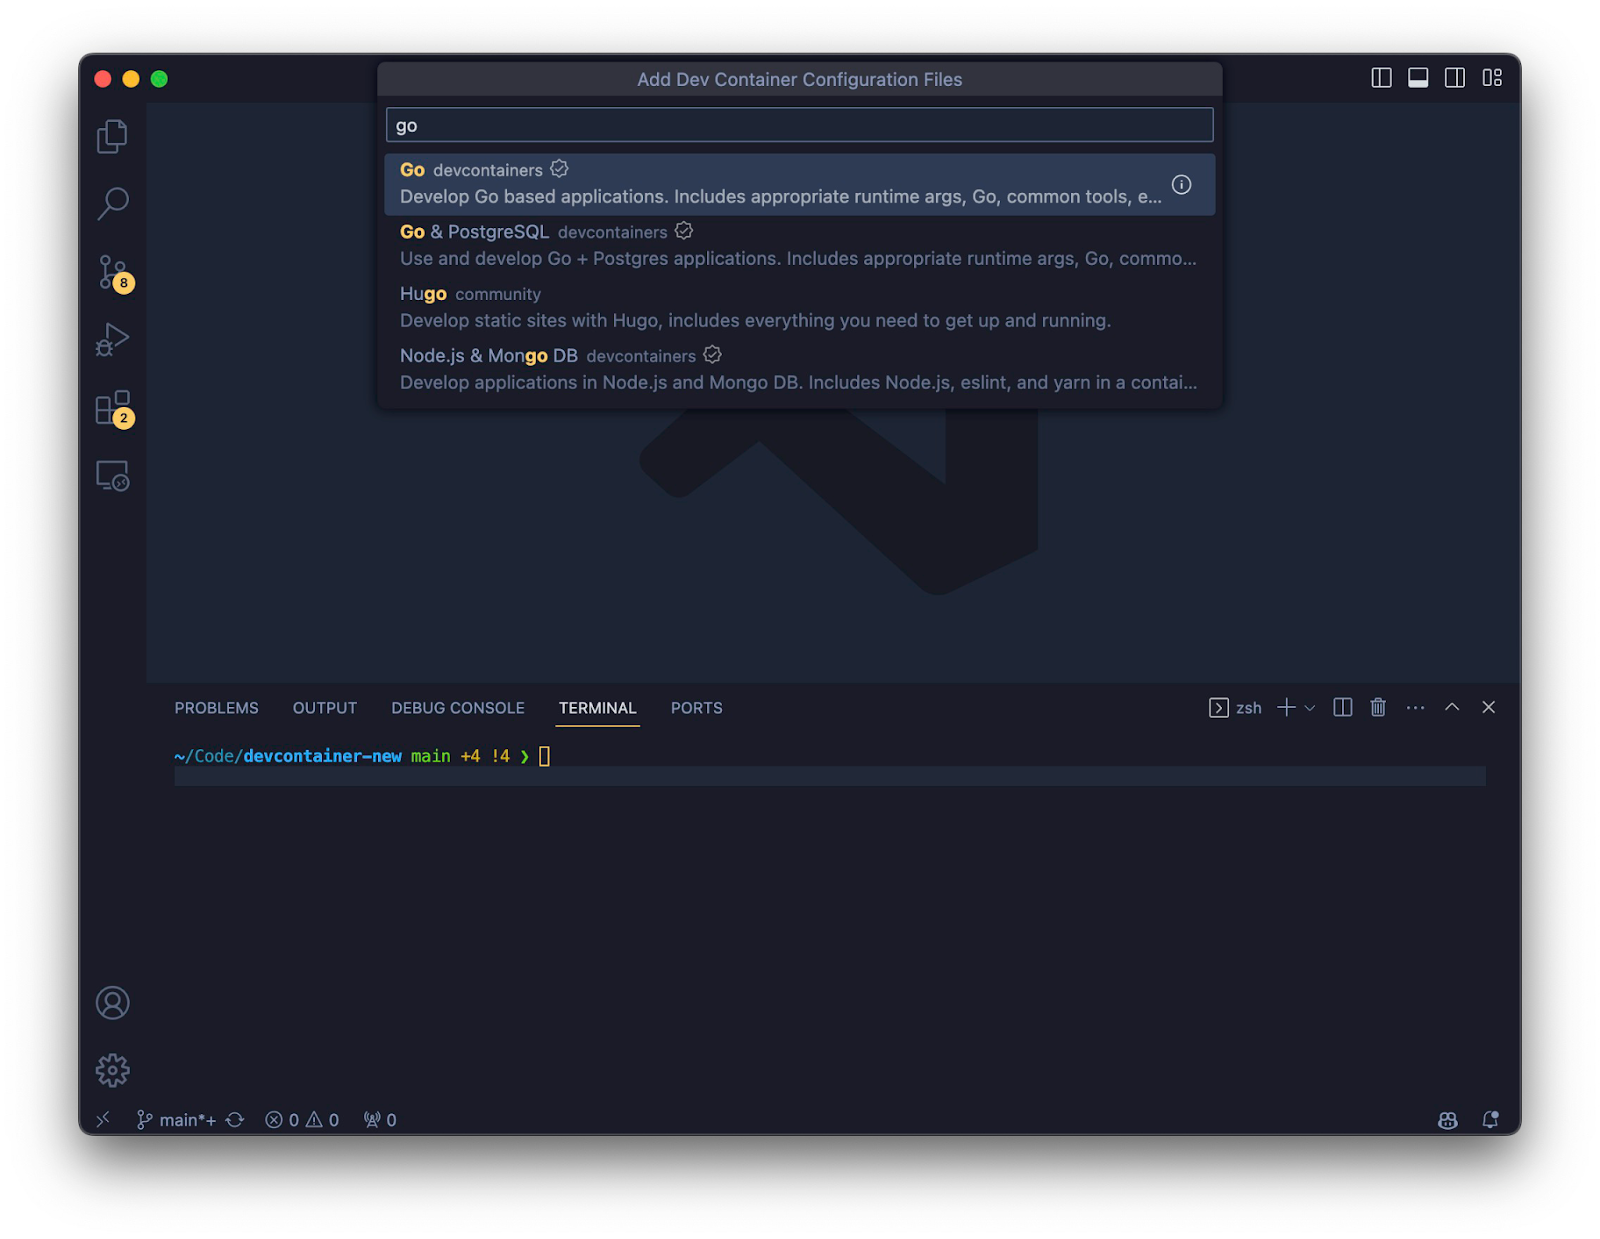
Task: Toggle secondary side bar layout icon
Action: click(1455, 78)
